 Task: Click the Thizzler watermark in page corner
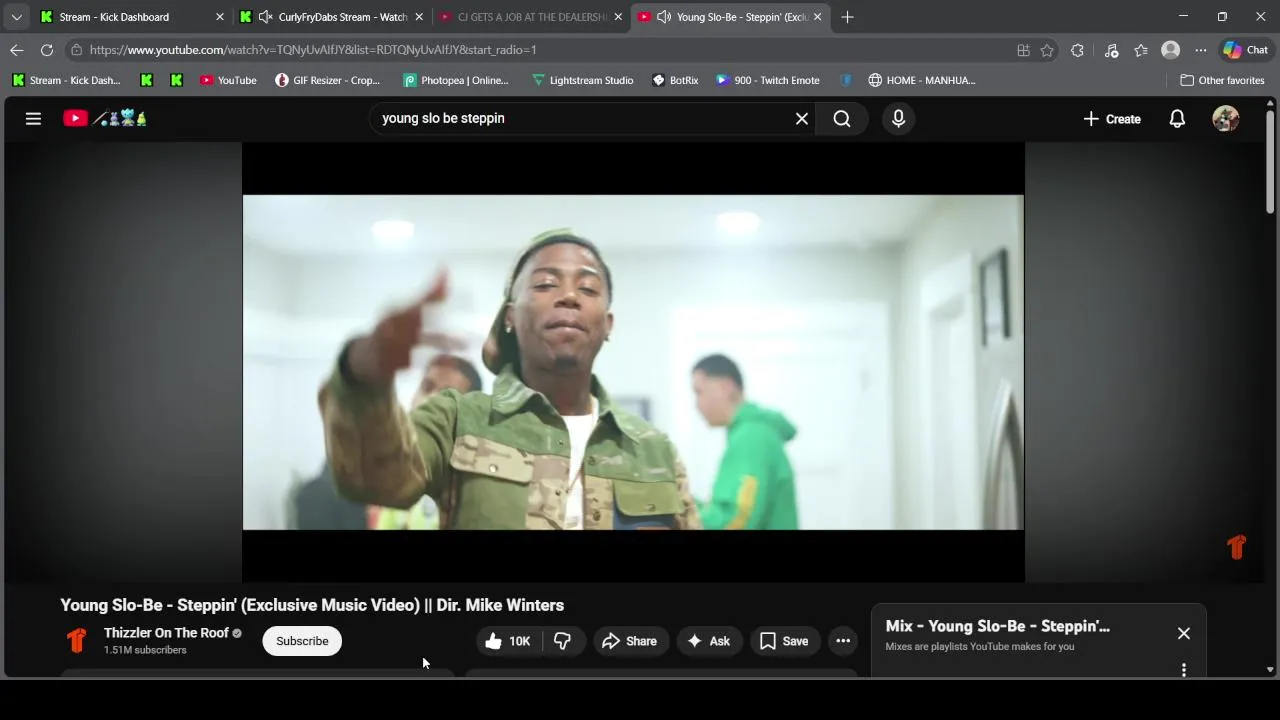(1237, 547)
